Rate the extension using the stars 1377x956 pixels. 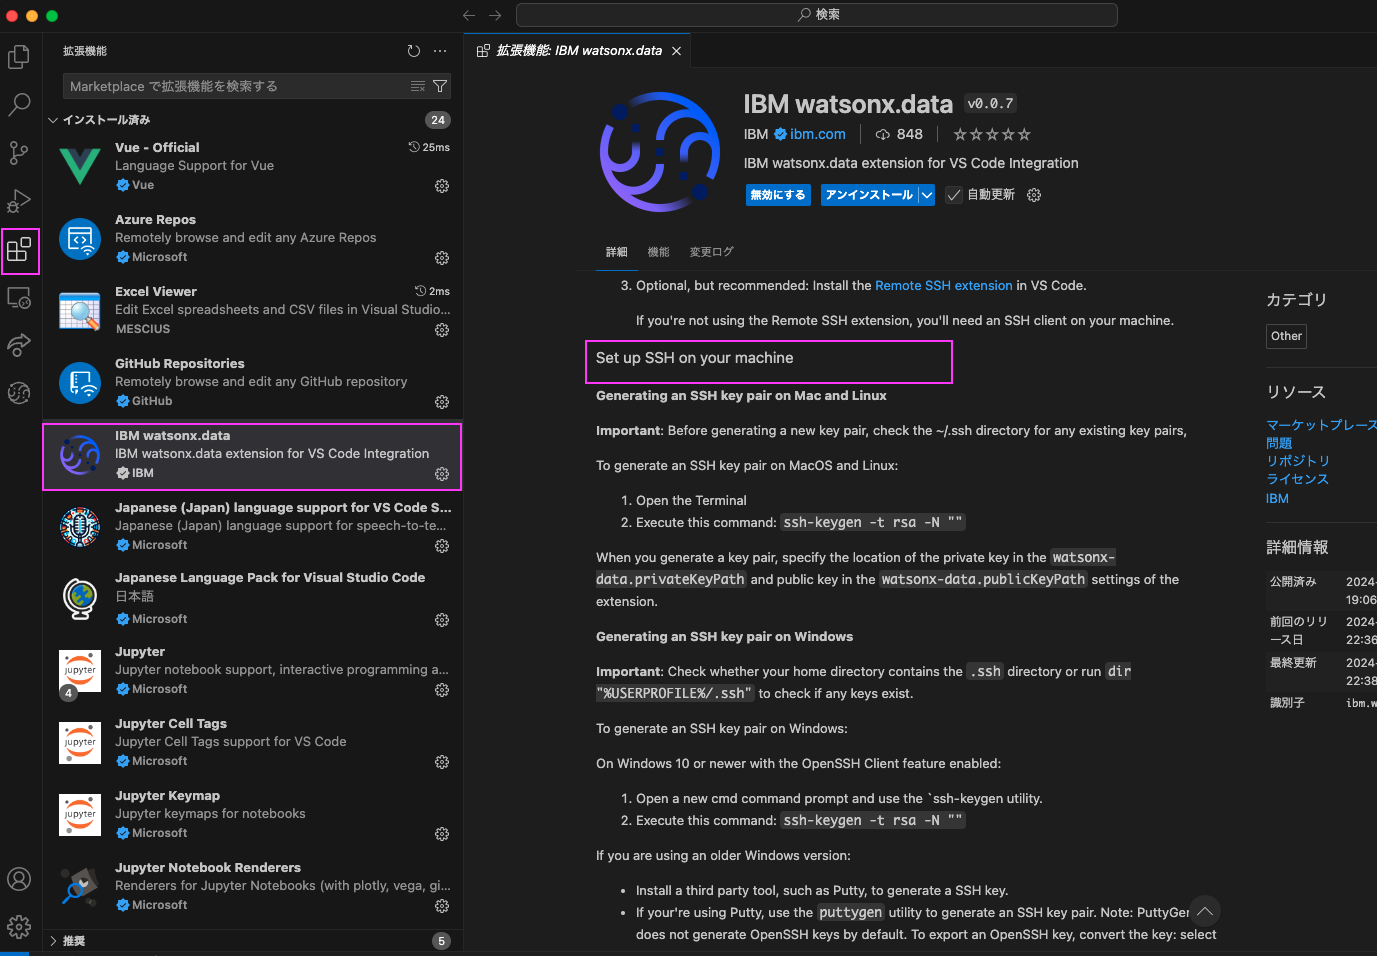pos(992,134)
